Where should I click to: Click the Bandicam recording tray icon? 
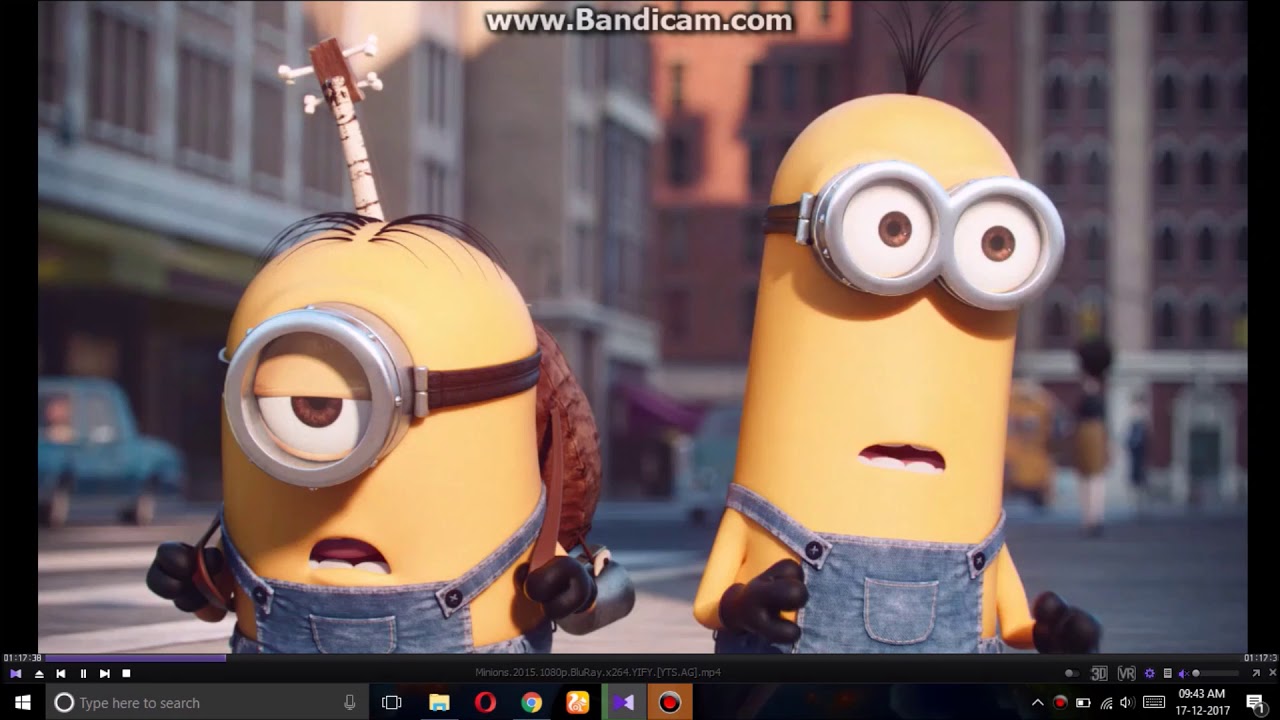coord(1060,702)
